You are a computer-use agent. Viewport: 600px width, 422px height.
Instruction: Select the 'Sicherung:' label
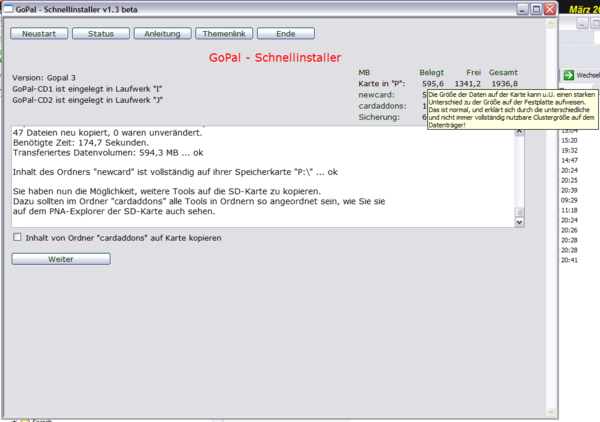[379, 117]
